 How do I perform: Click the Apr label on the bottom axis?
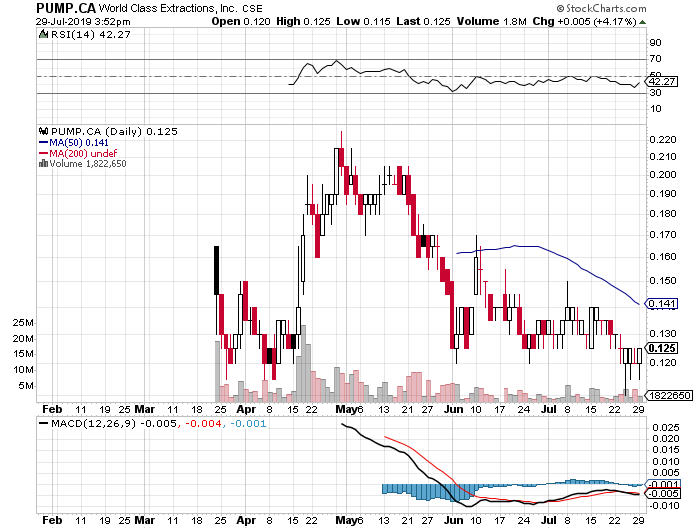tap(245, 521)
